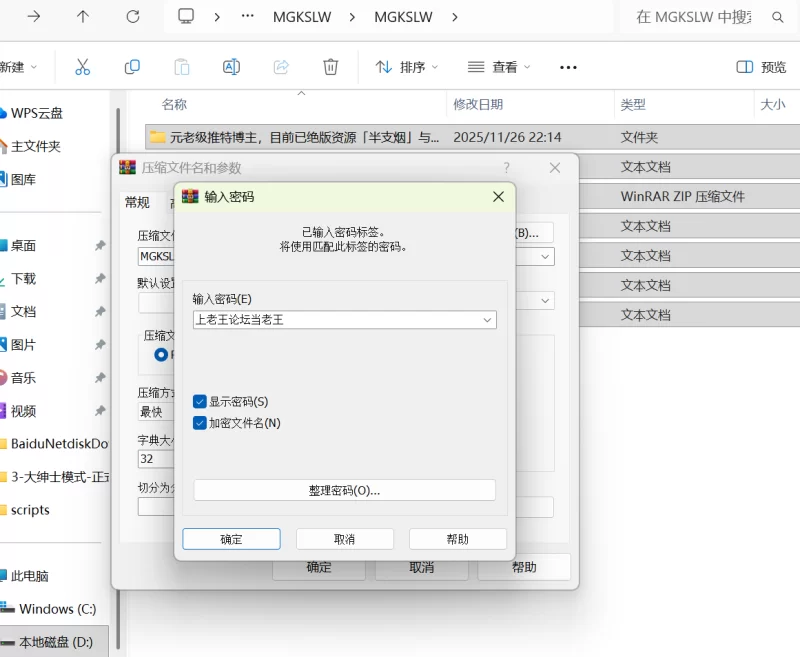Select 本地磁盘 (D:) in sidebar
This screenshot has width=800, height=657.
click(x=55, y=641)
